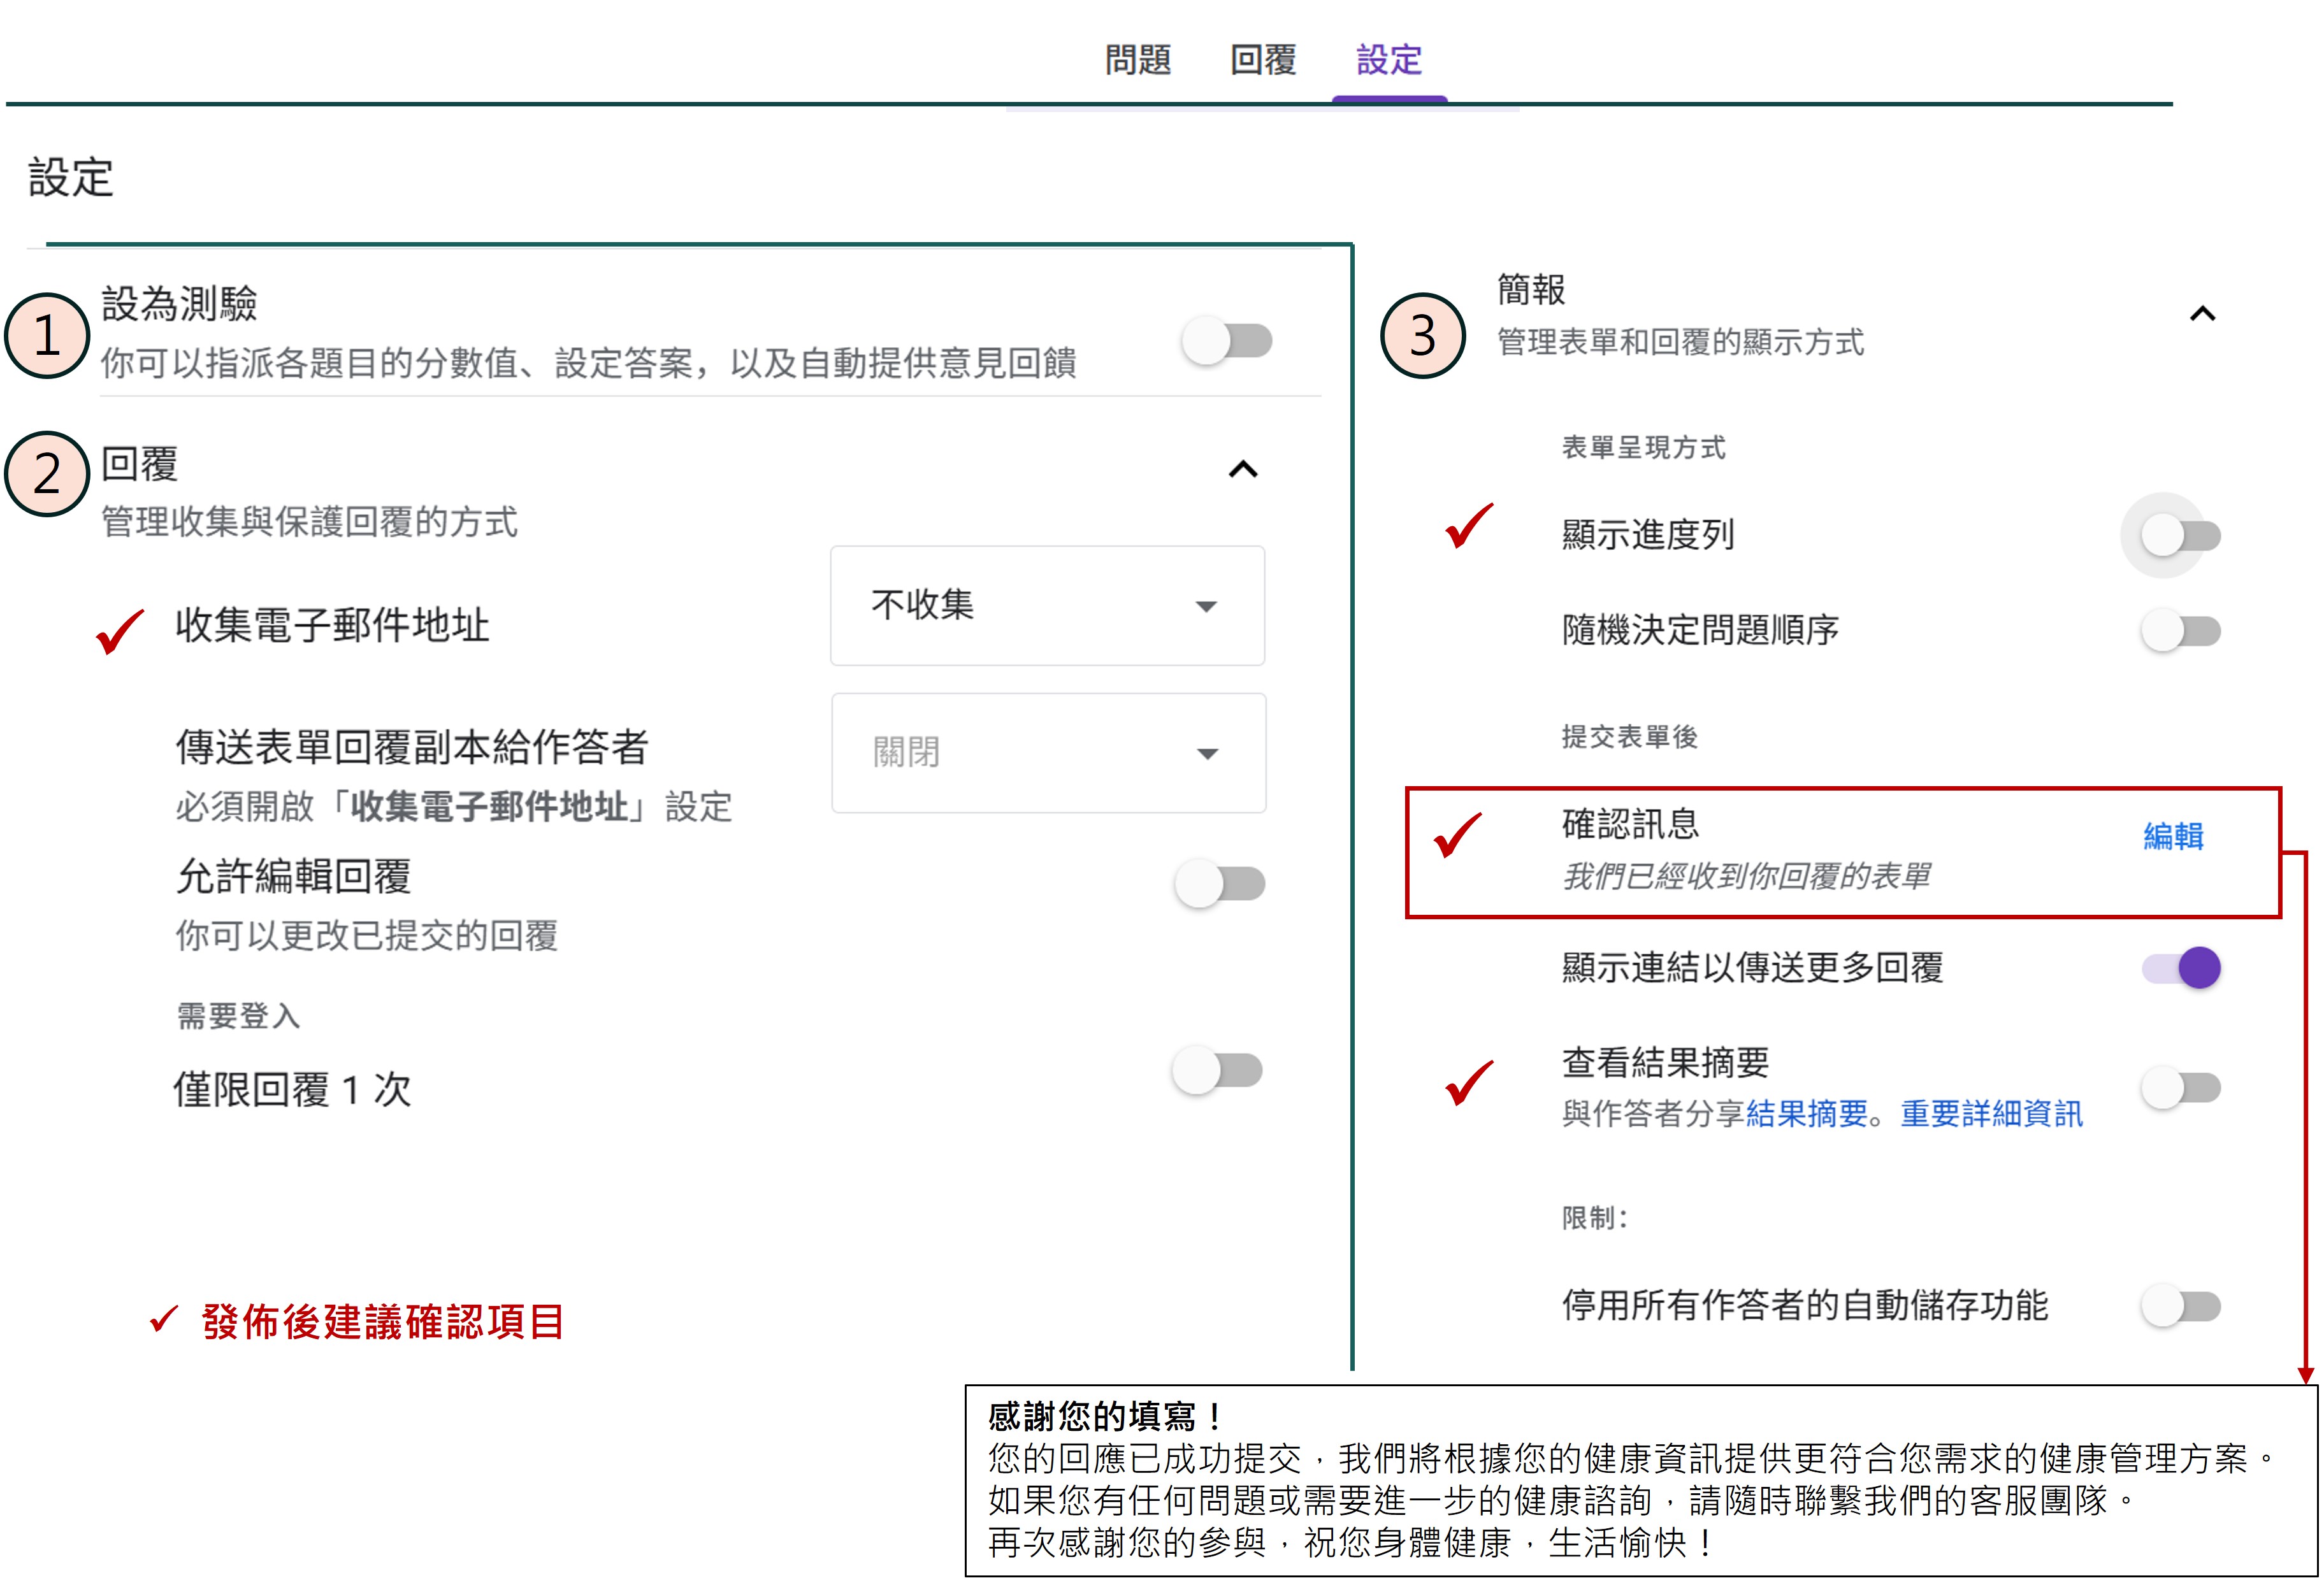The width and height of the screenshot is (2324, 1585).
Task: Switch to the 回覆 tab
Action: click(1263, 60)
